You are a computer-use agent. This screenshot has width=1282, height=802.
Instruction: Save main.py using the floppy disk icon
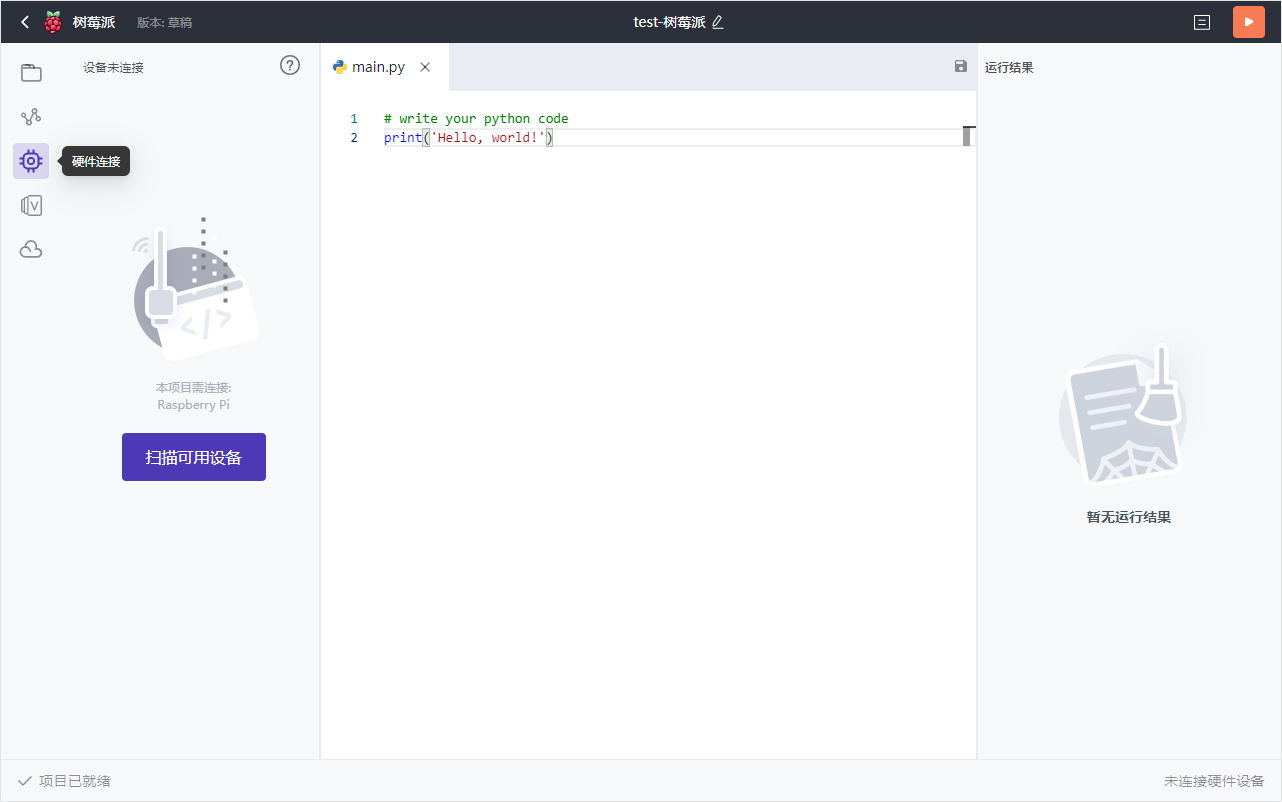[960, 66]
